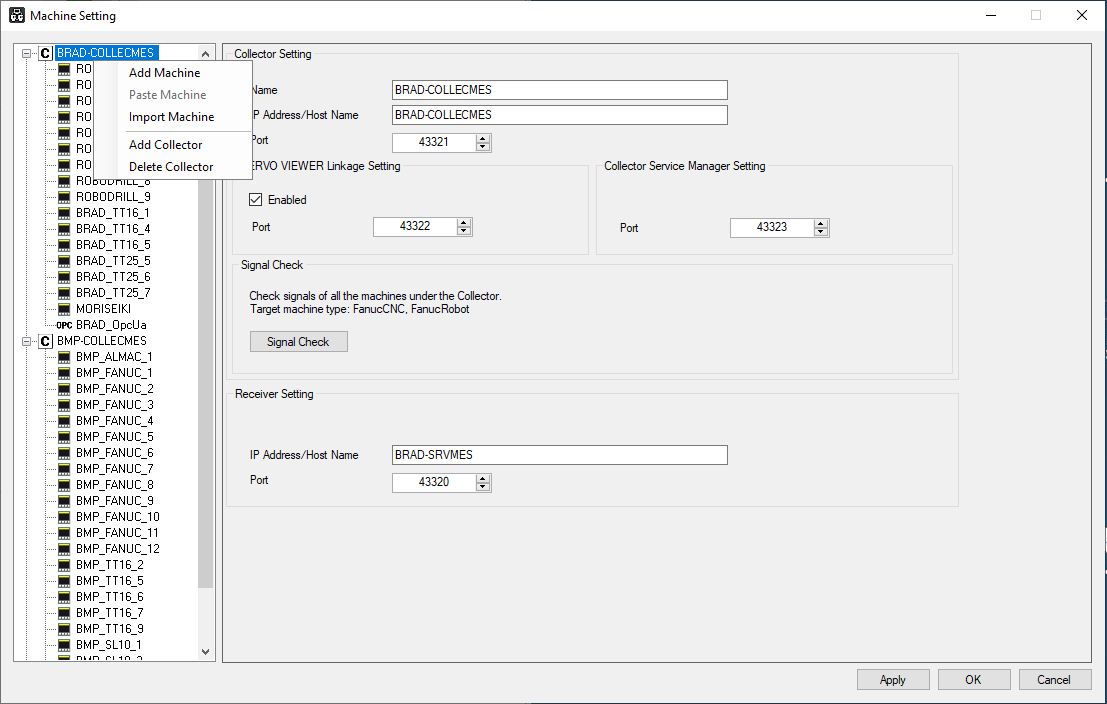The width and height of the screenshot is (1107, 704).
Task: Collapse the BMP-COLLECMES tree node
Action: point(26,341)
